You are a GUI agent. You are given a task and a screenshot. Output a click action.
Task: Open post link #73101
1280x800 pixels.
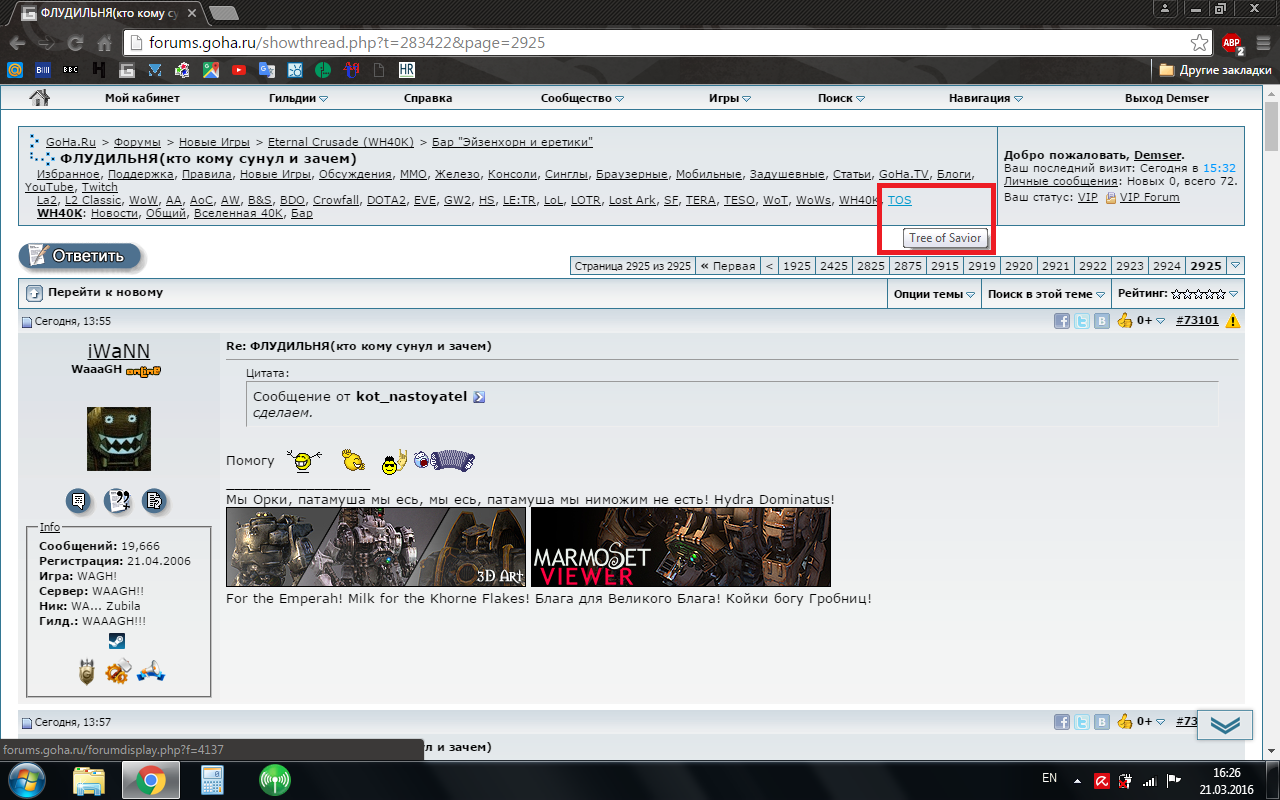(1197, 321)
